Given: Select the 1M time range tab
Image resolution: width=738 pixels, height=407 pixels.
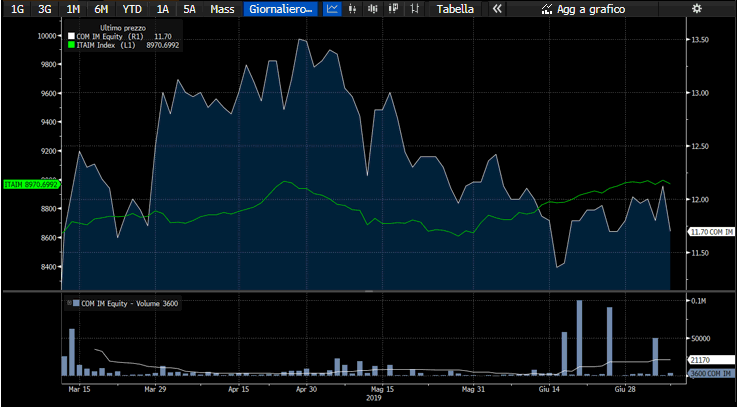Looking at the screenshot, I should 73,9.
